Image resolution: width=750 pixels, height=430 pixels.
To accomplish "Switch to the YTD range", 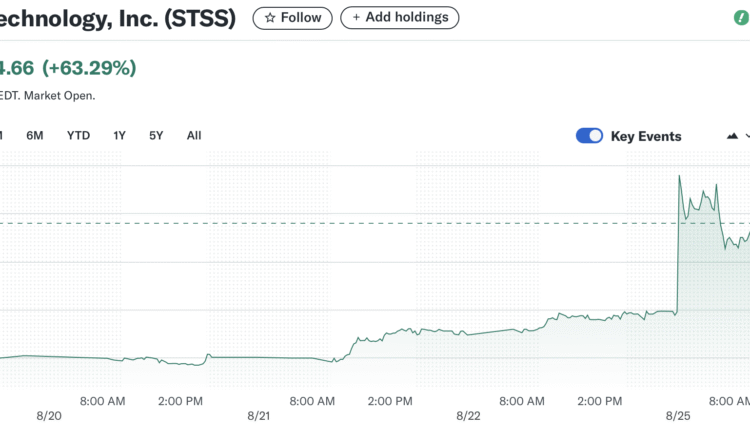I will [78, 135].
